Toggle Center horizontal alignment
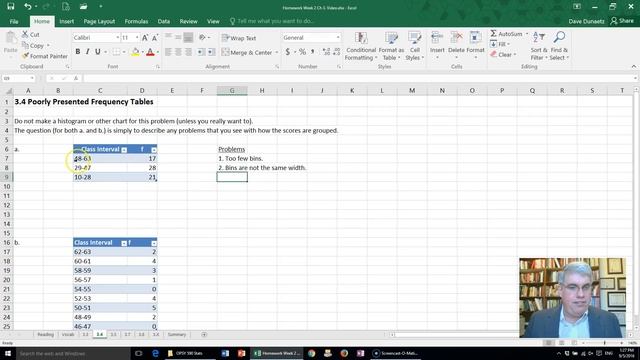The height and width of the screenshot is (360, 640). 178,52
